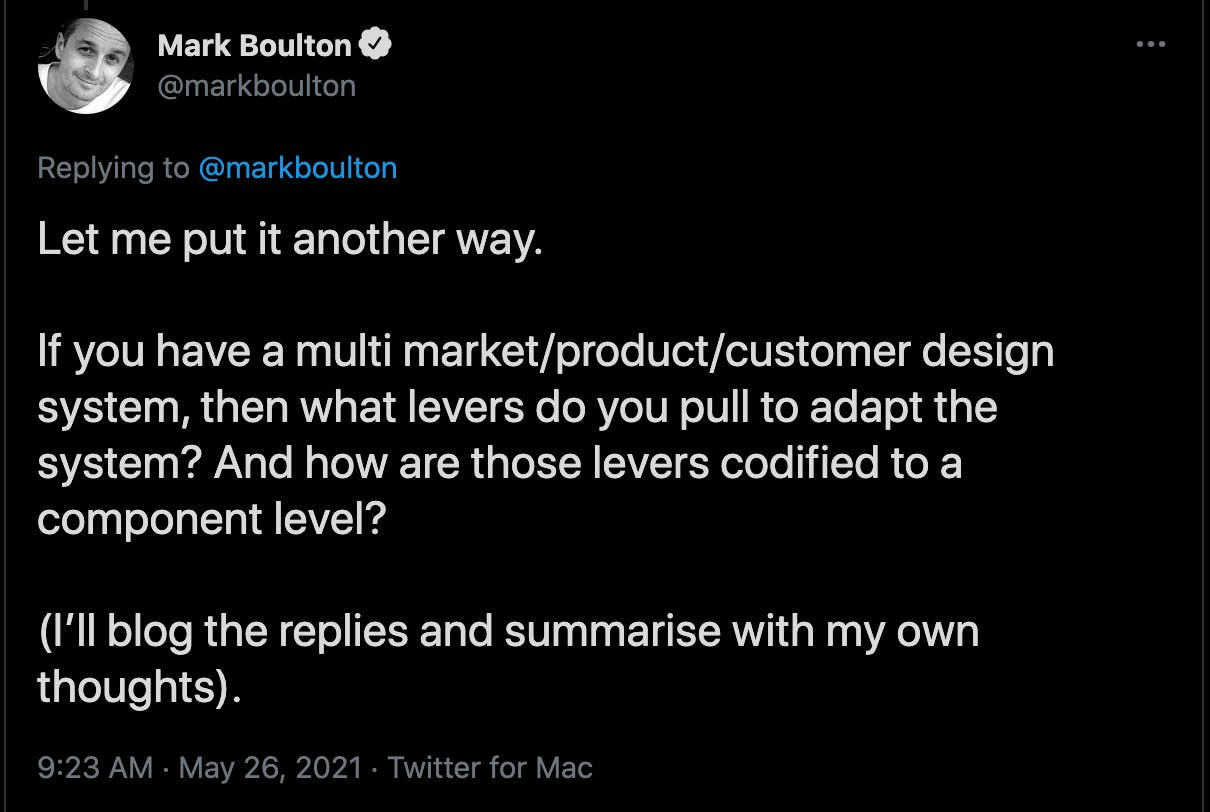This screenshot has width=1210, height=812.
Task: Click the line "Let me put it another way."
Action: tap(290, 241)
